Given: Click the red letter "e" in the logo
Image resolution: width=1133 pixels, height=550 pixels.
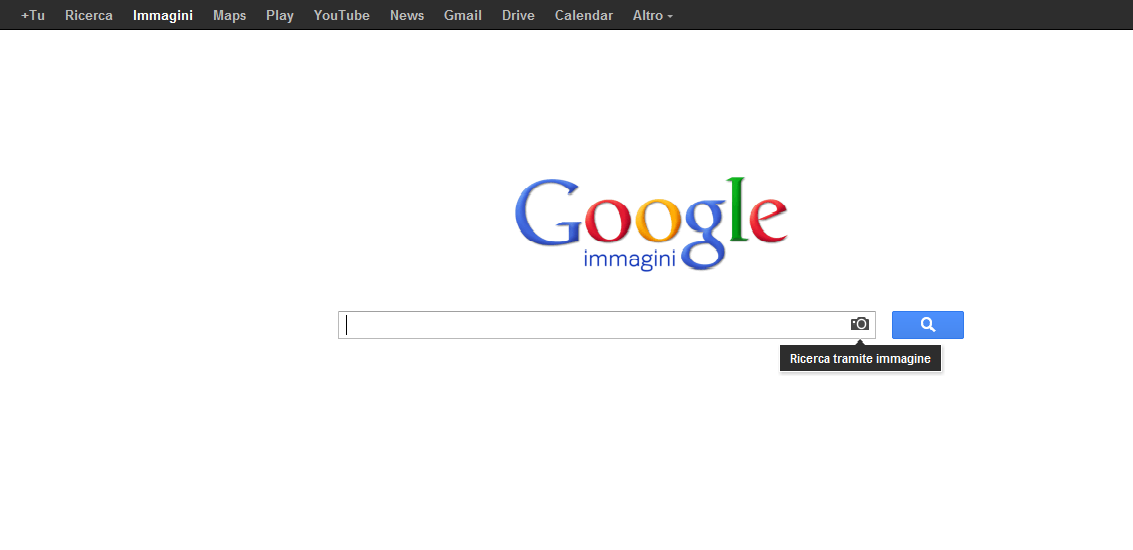Looking at the screenshot, I should tap(766, 222).
